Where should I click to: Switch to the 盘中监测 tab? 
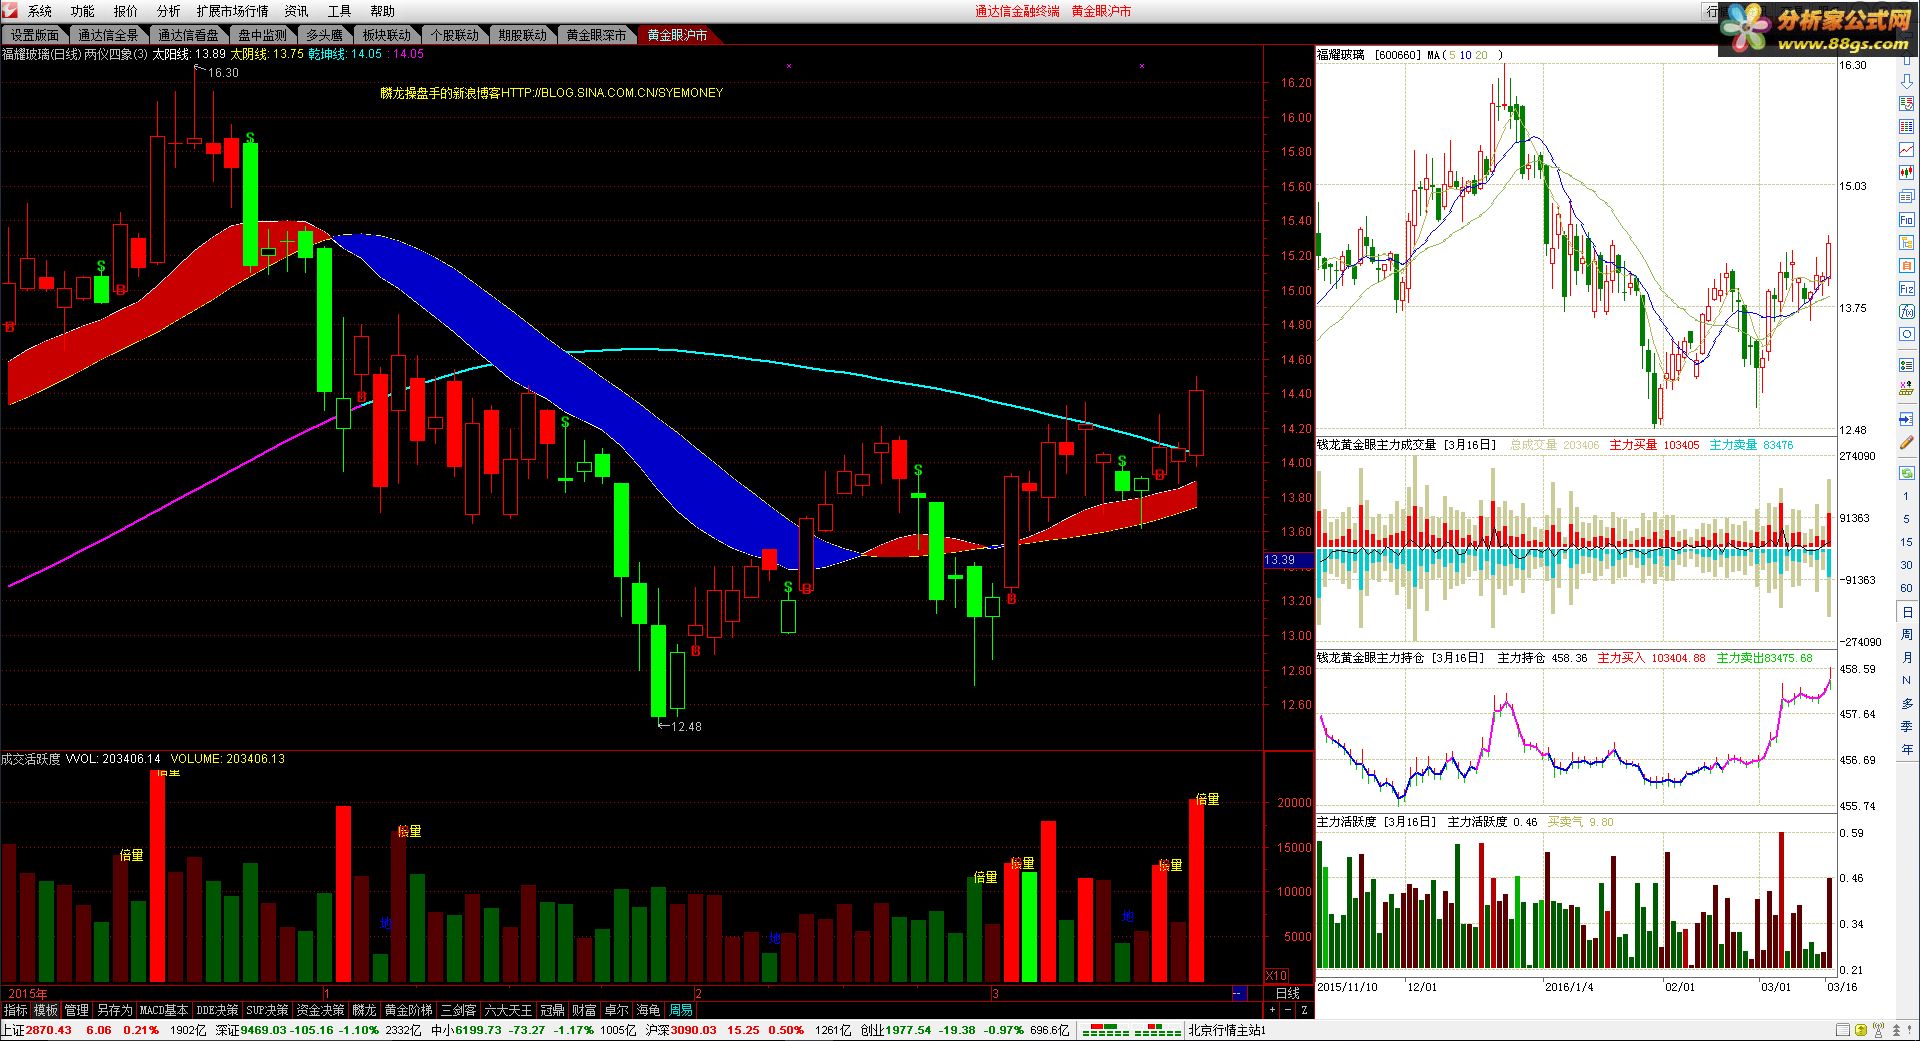(x=262, y=35)
